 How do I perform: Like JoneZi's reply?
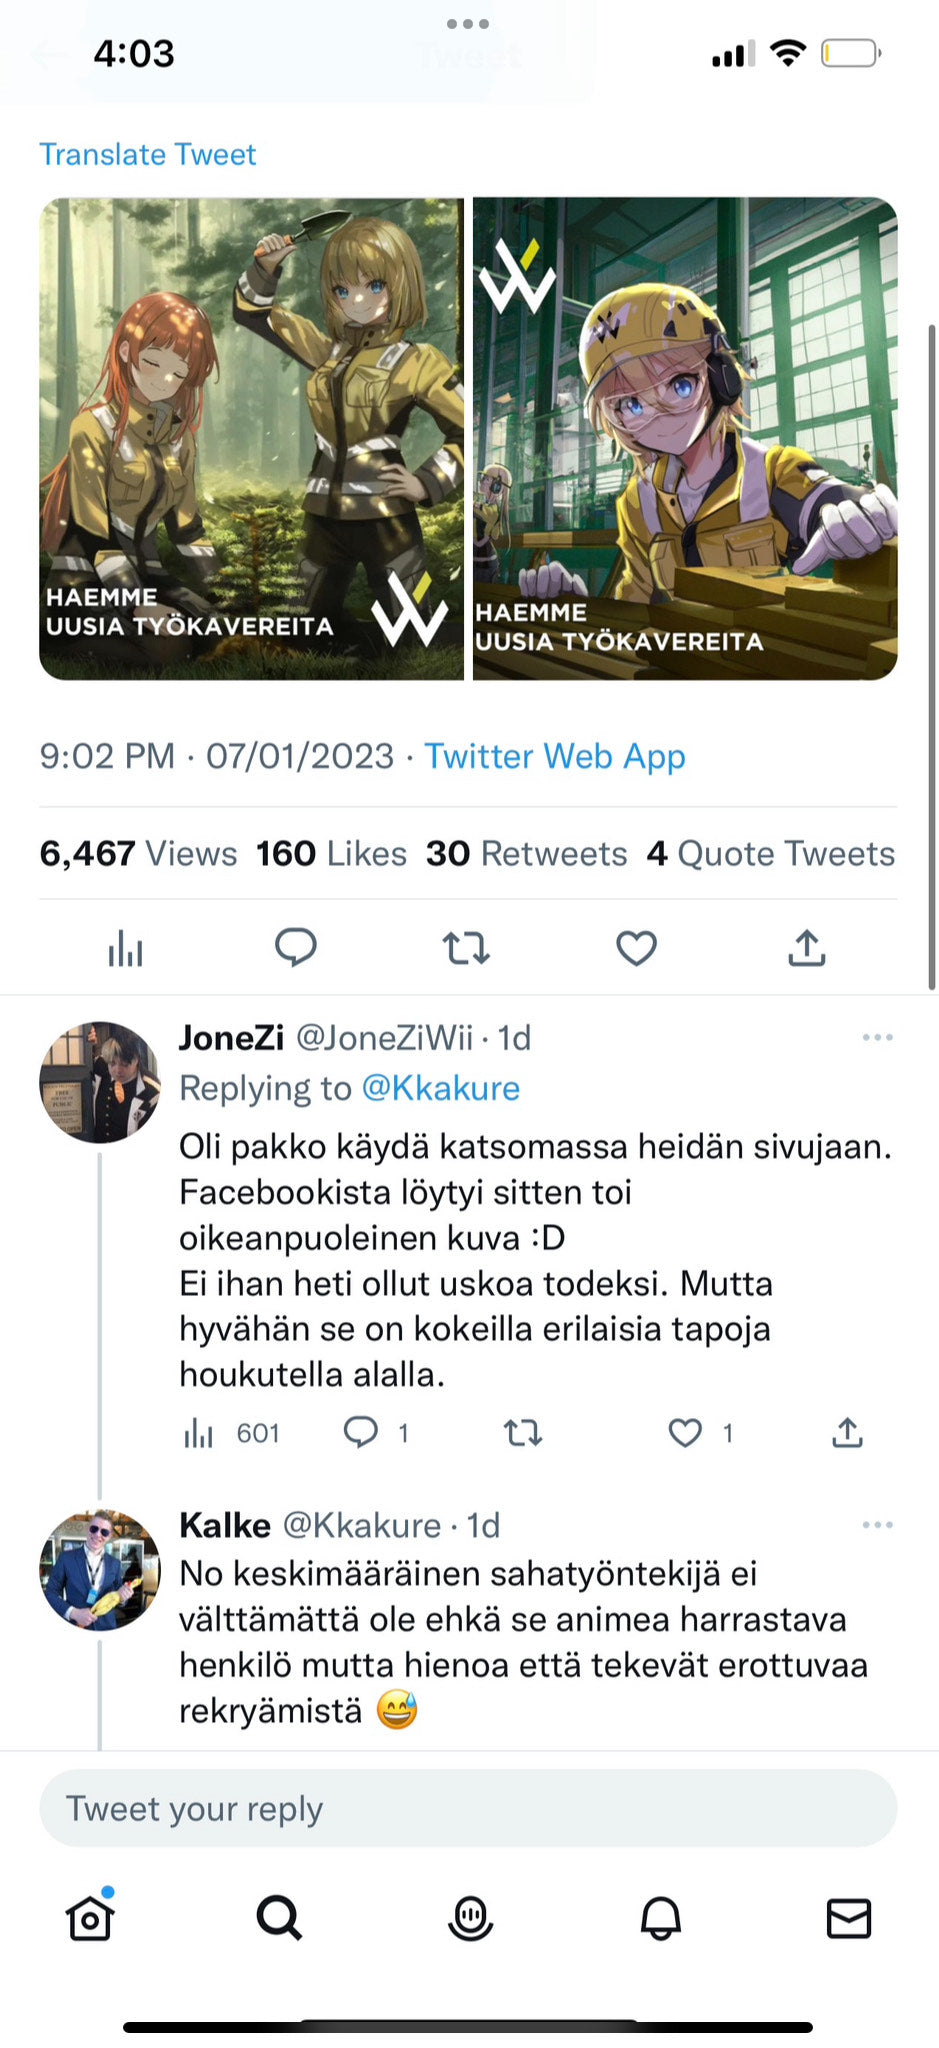click(685, 1433)
